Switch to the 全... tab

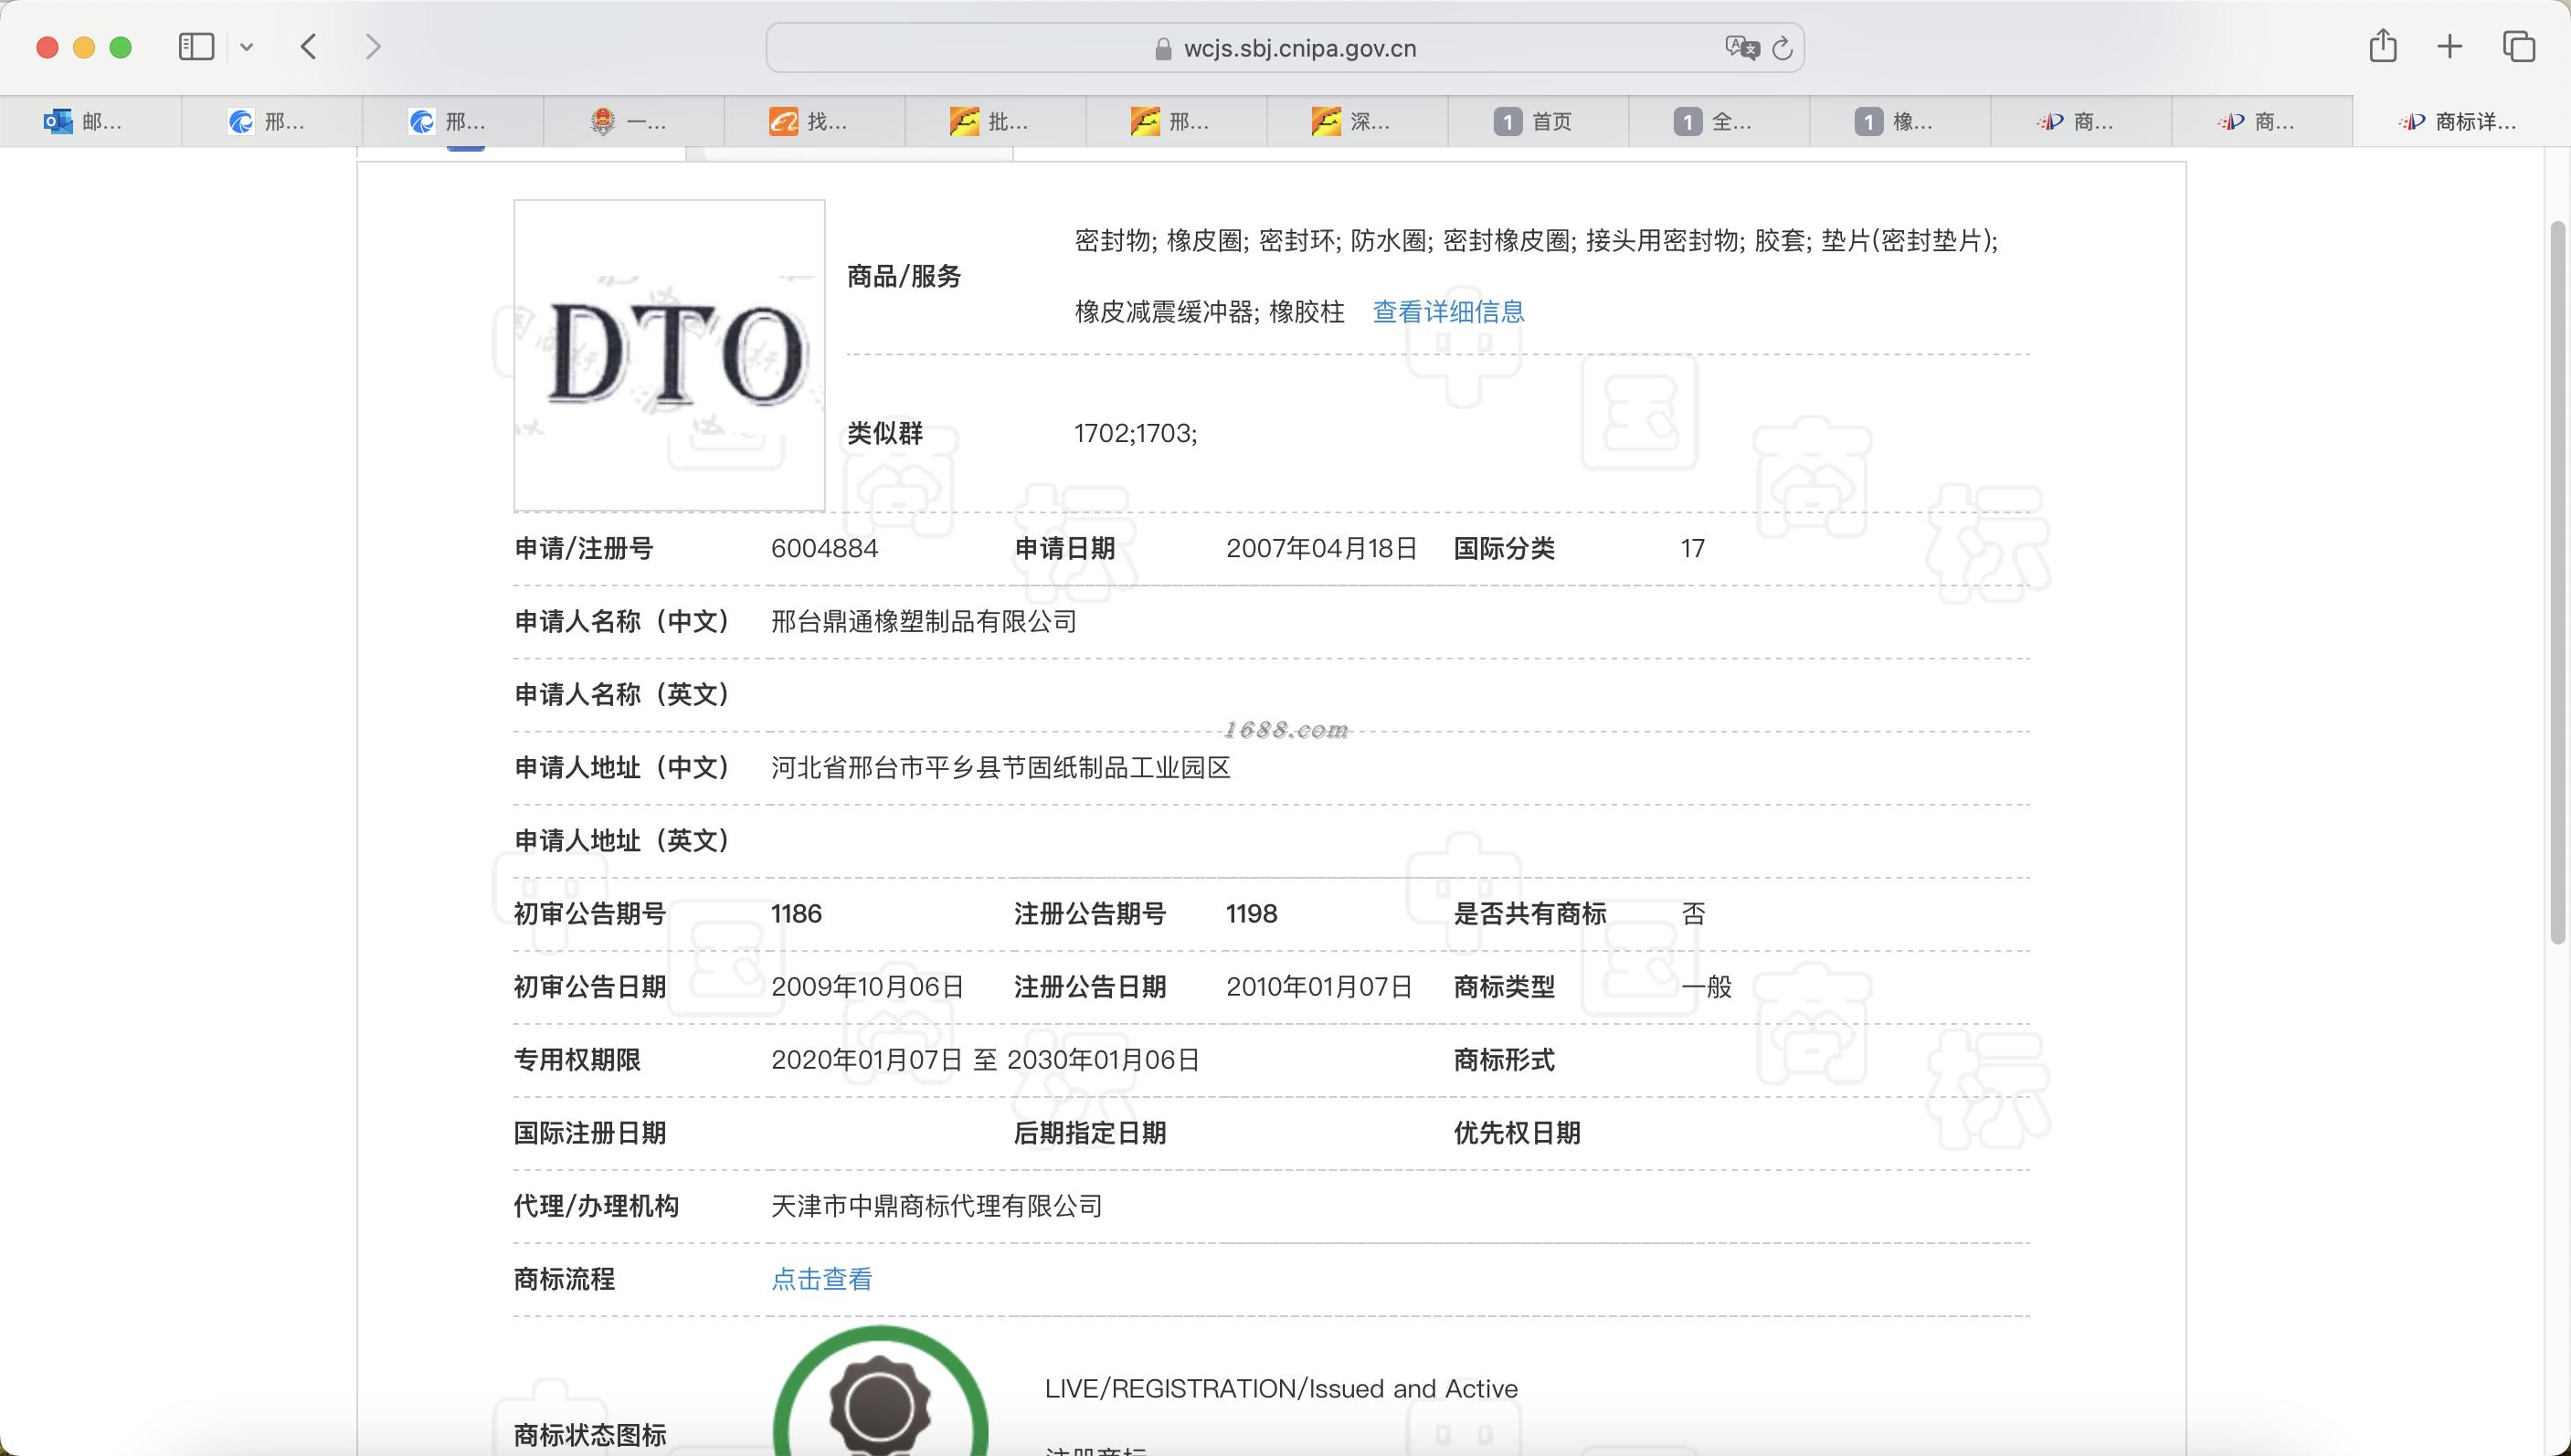tap(1720, 122)
